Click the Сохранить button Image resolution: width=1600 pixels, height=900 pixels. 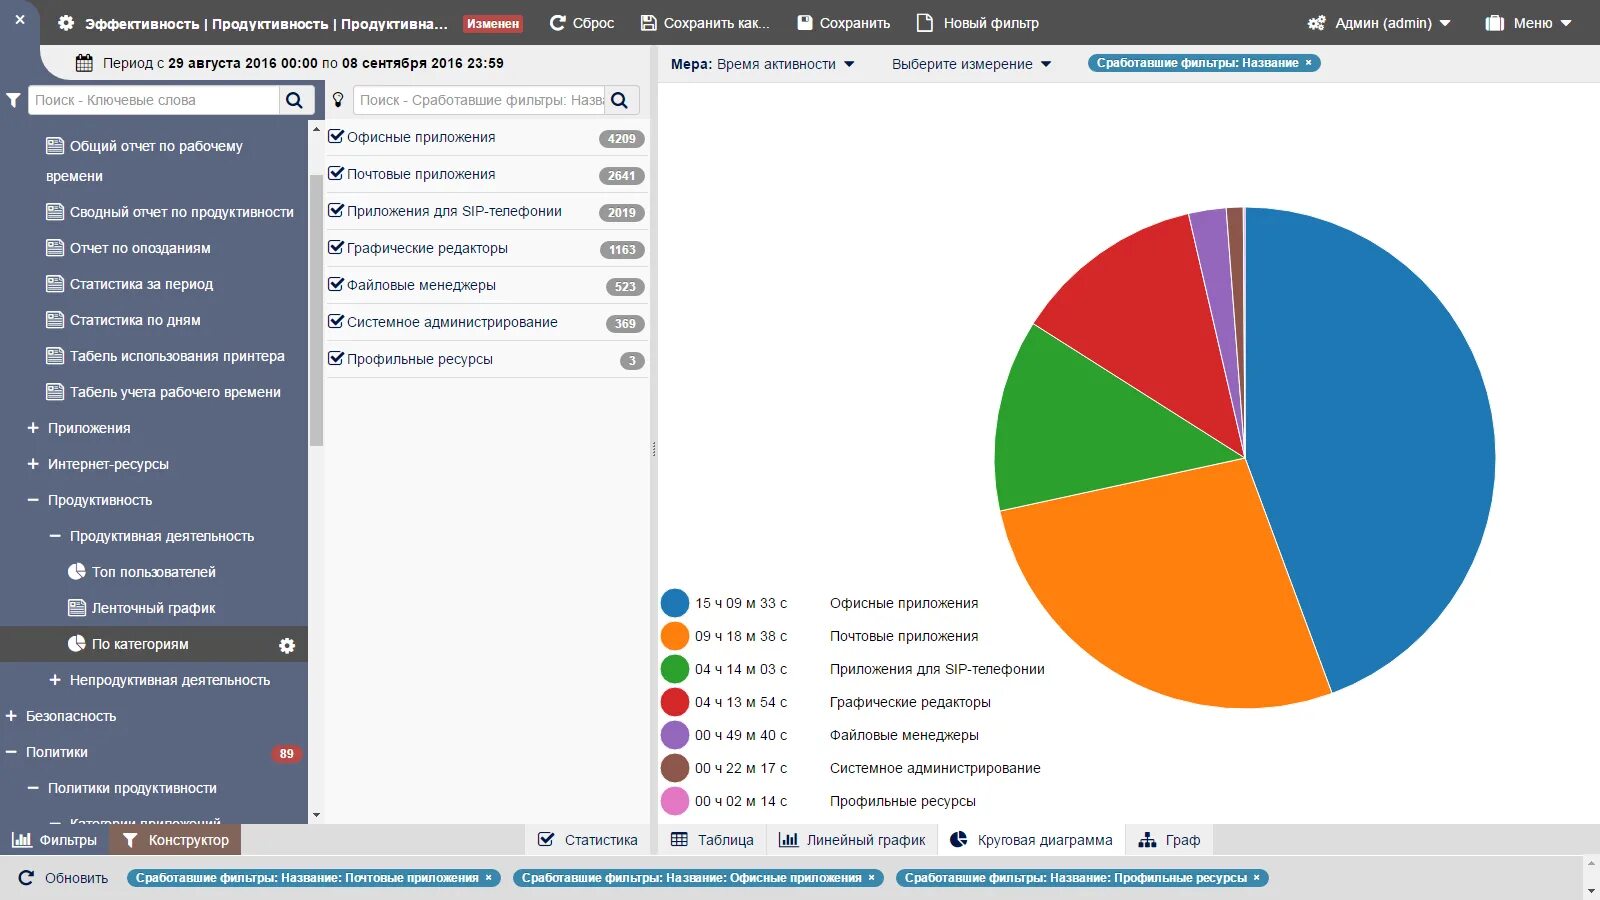[844, 22]
